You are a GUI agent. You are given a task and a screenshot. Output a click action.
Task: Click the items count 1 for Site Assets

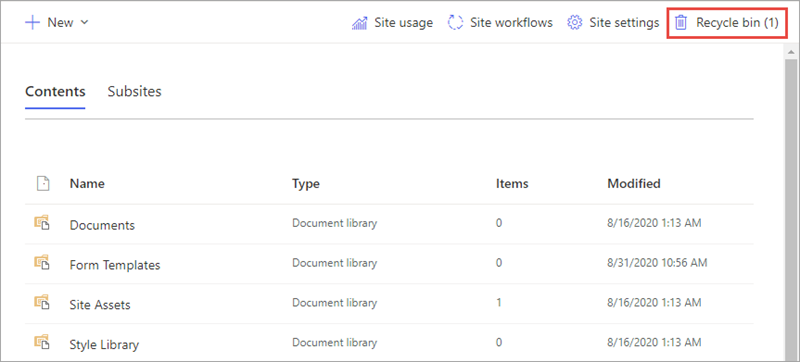click(498, 302)
